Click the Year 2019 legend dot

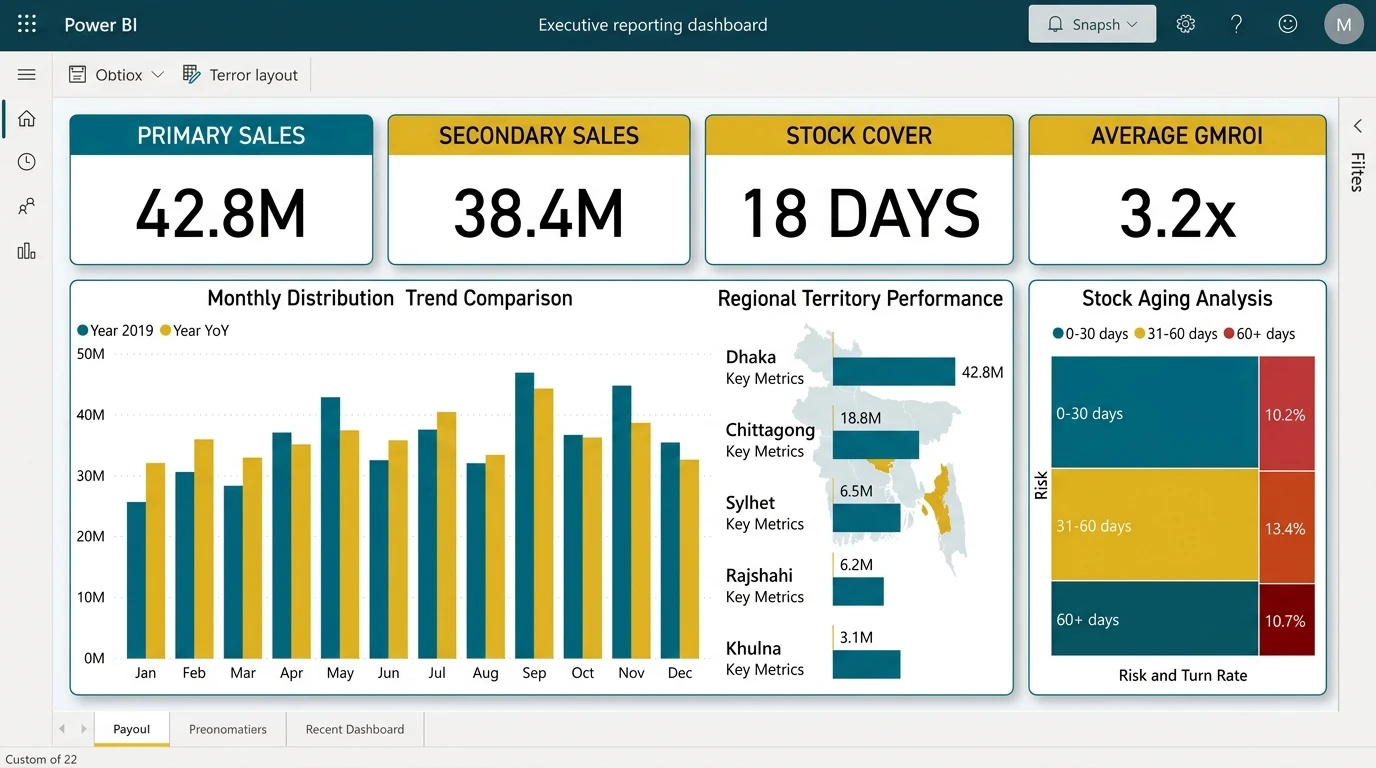tap(83, 331)
